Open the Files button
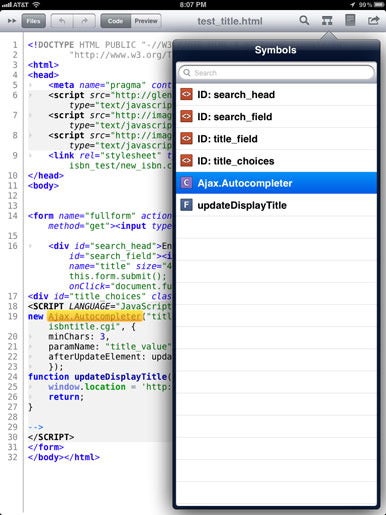The width and height of the screenshot is (386, 515). 33,21
